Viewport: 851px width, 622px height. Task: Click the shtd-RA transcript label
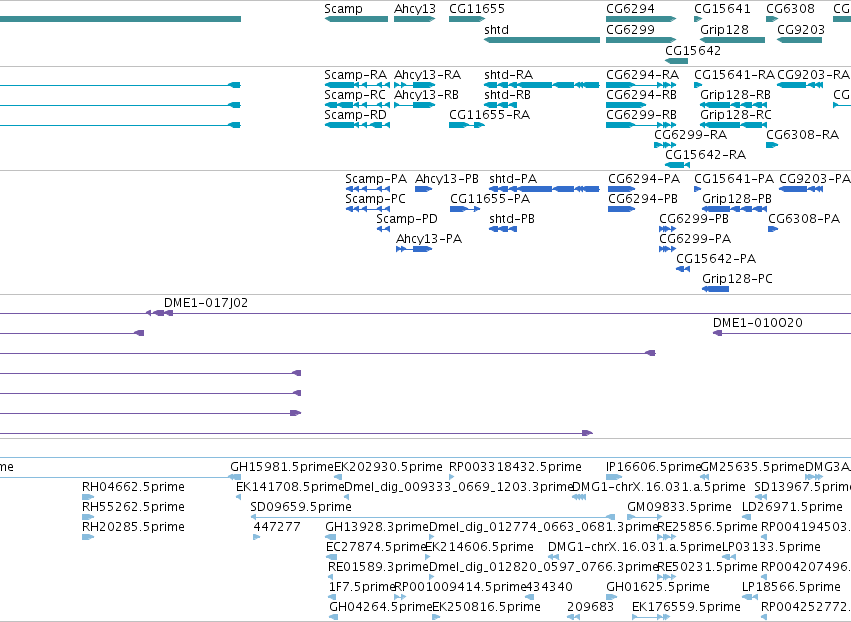(x=509, y=74)
